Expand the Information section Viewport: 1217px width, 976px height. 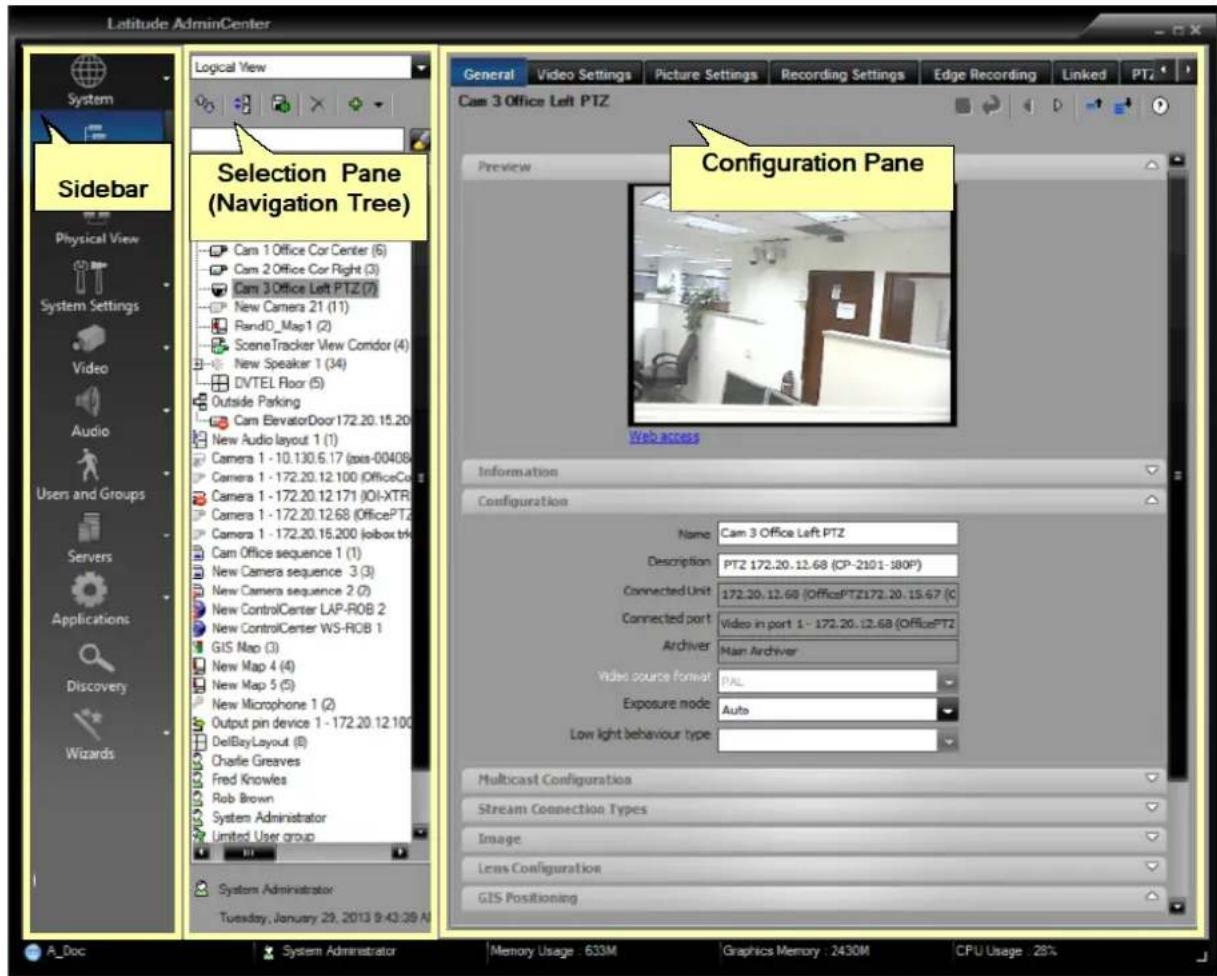click(1151, 469)
